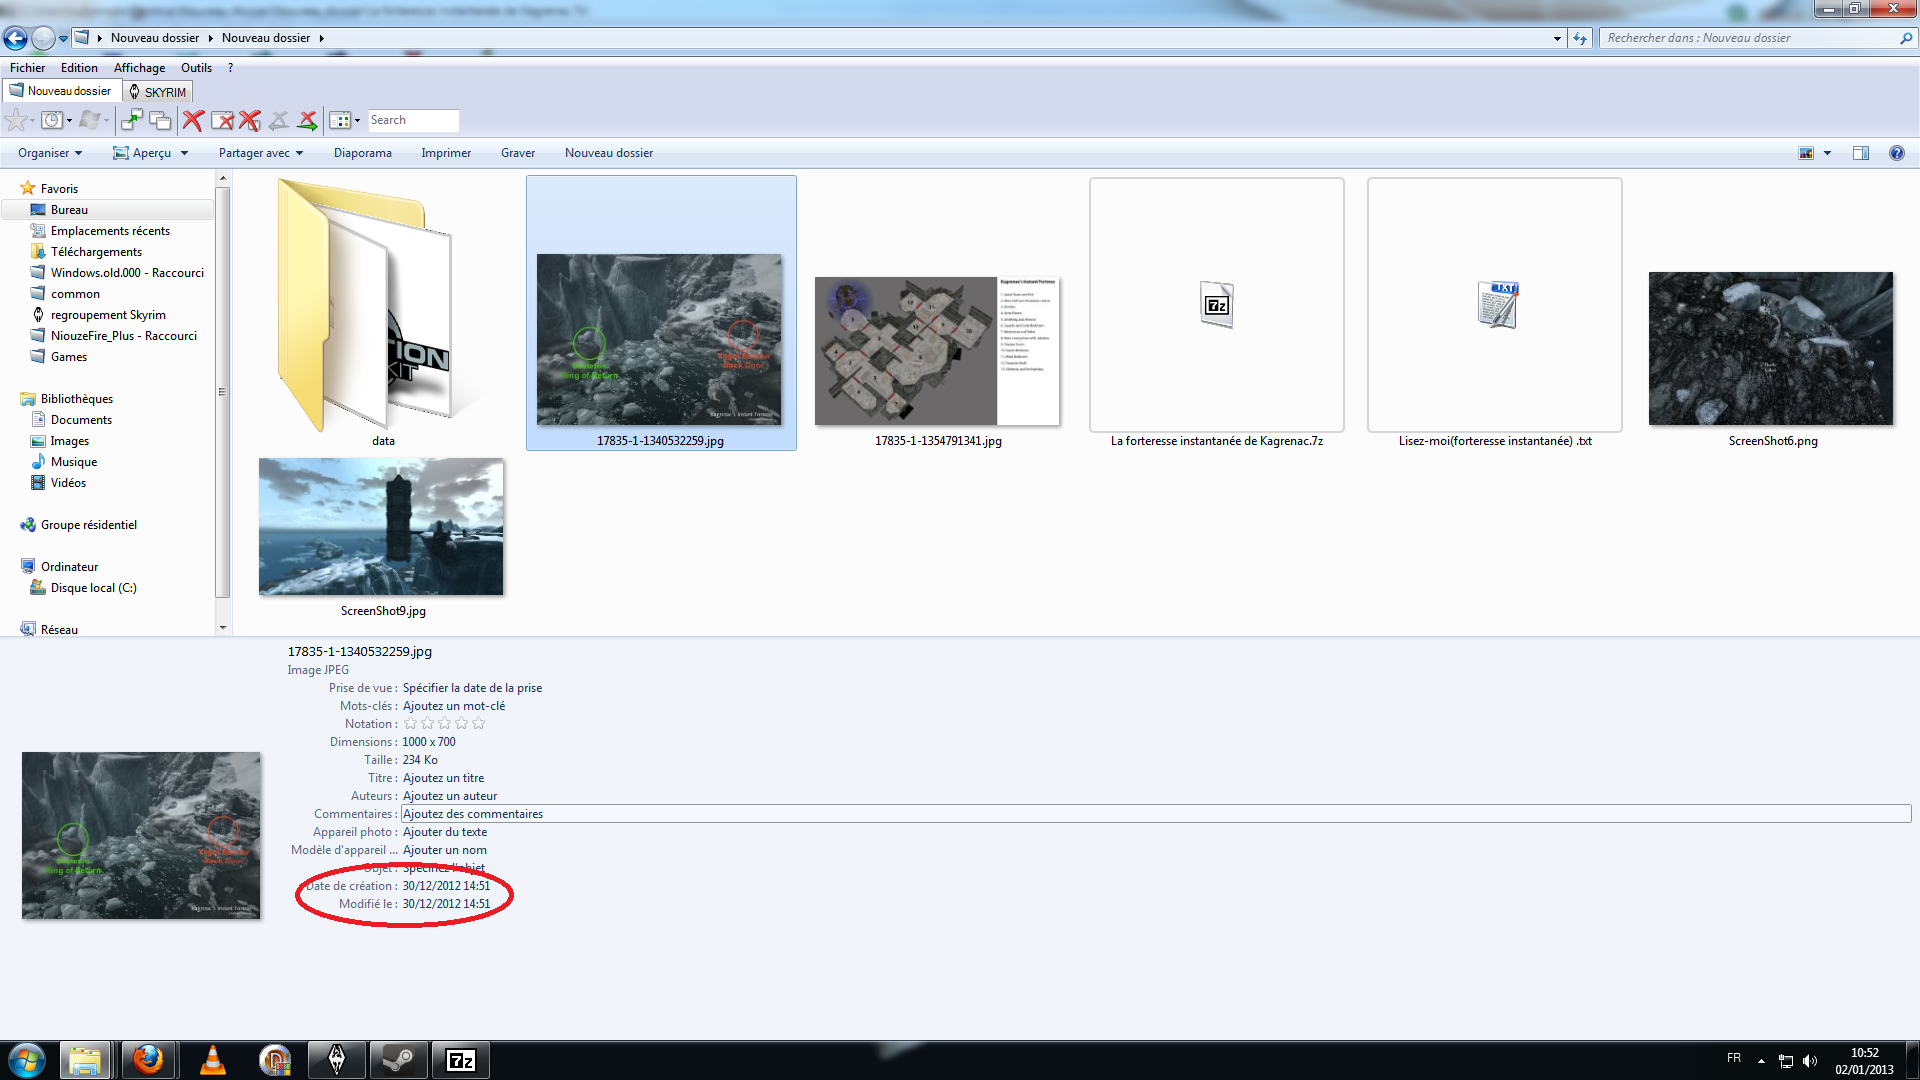Expand the Aperçu dropdown arrow
Image resolution: width=1920 pixels, height=1080 pixels.
tap(184, 153)
